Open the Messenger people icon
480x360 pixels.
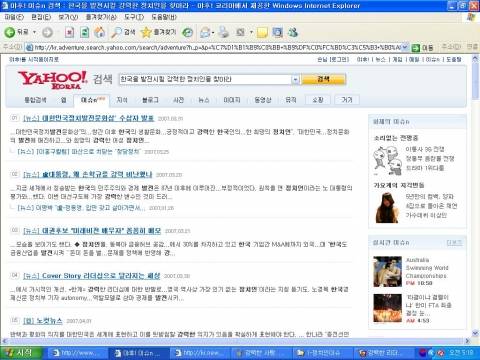[x=293, y=32]
